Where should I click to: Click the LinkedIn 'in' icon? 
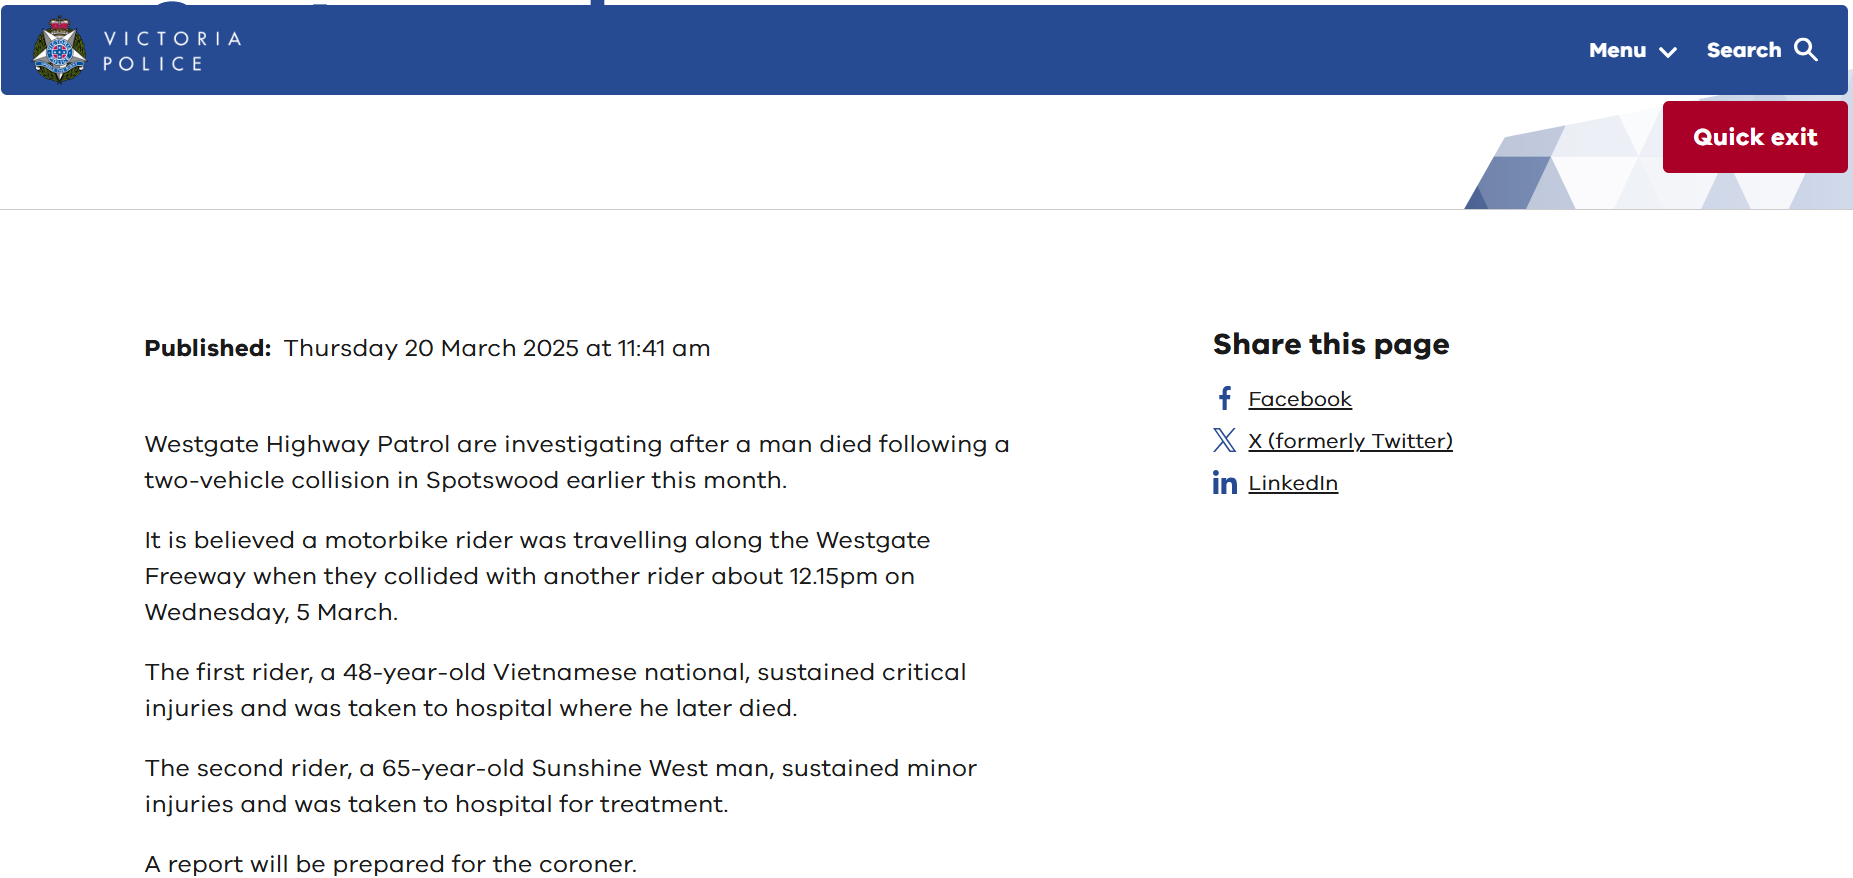coord(1225,483)
